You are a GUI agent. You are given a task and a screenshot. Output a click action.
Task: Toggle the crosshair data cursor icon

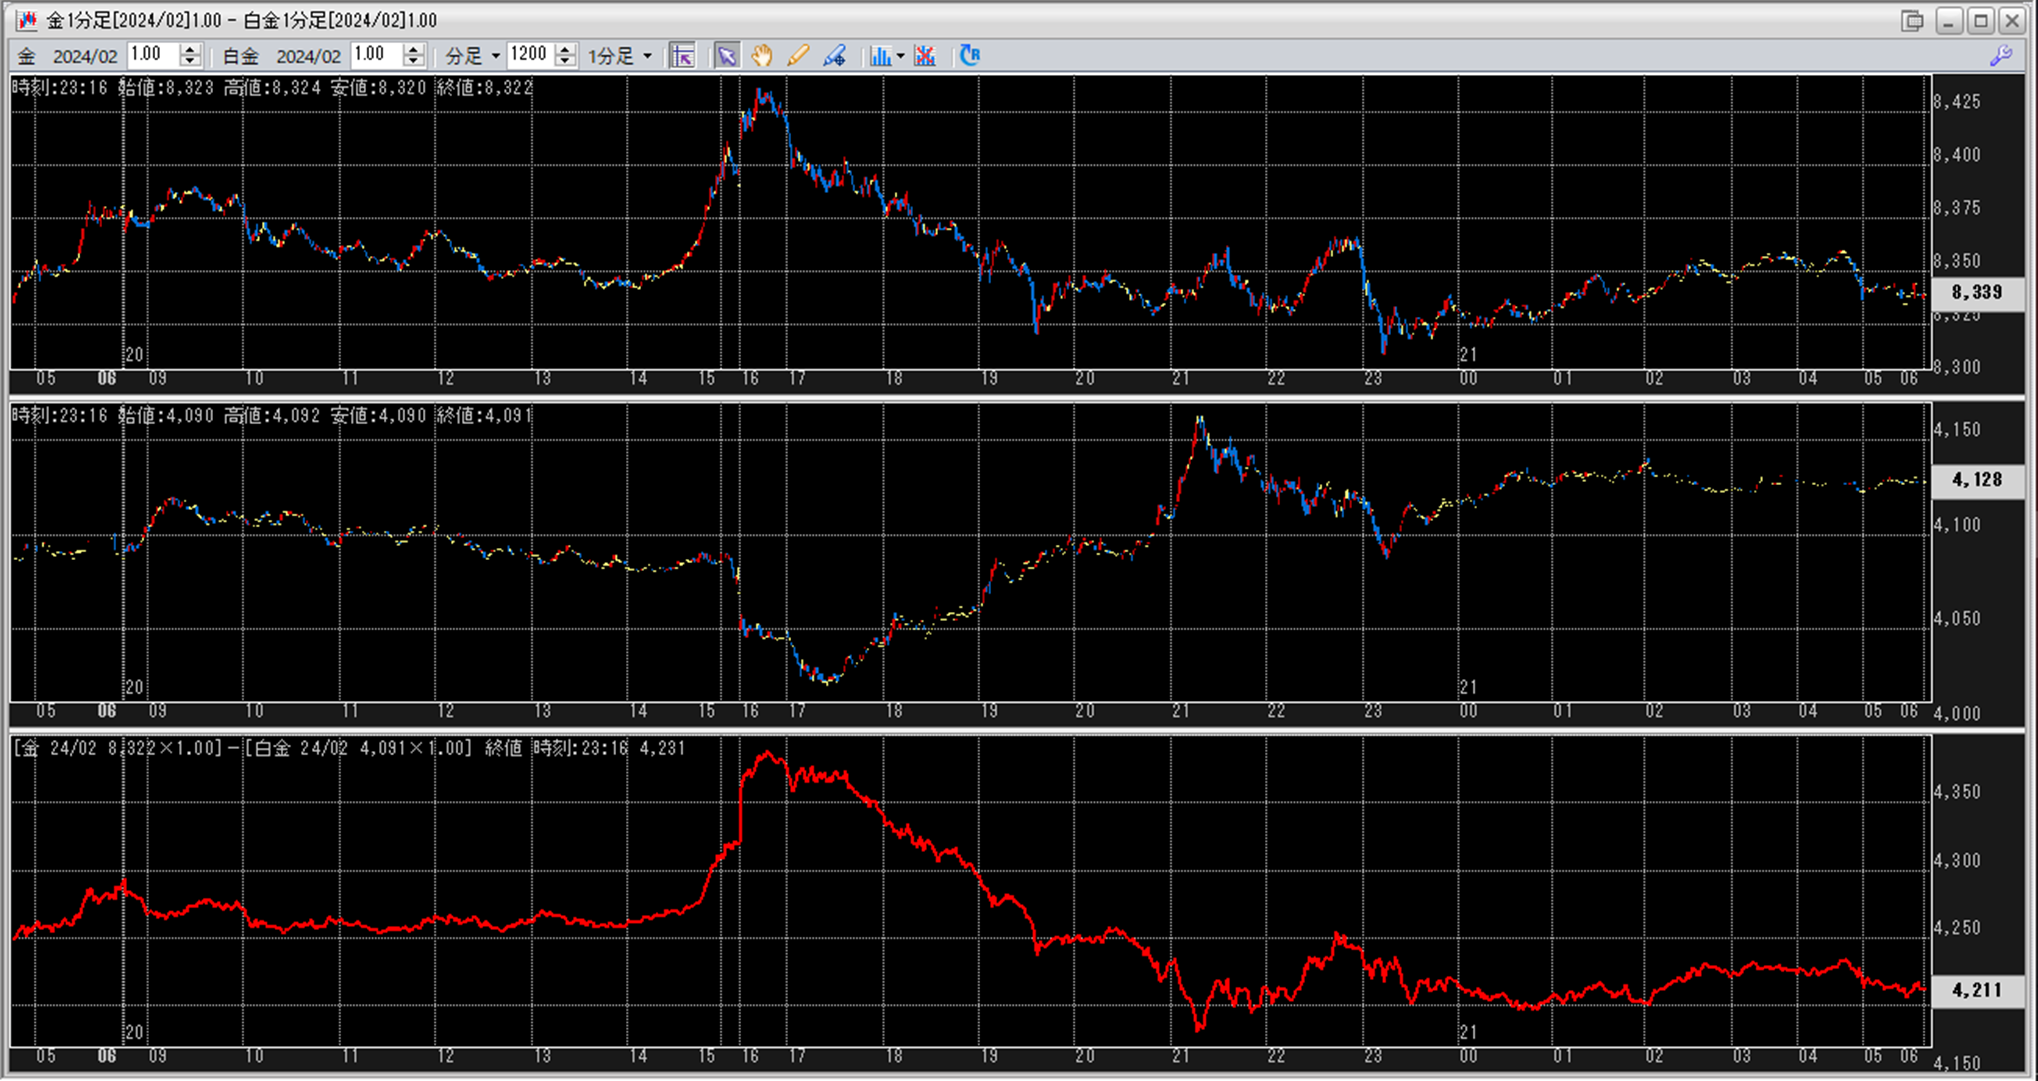coord(683,56)
